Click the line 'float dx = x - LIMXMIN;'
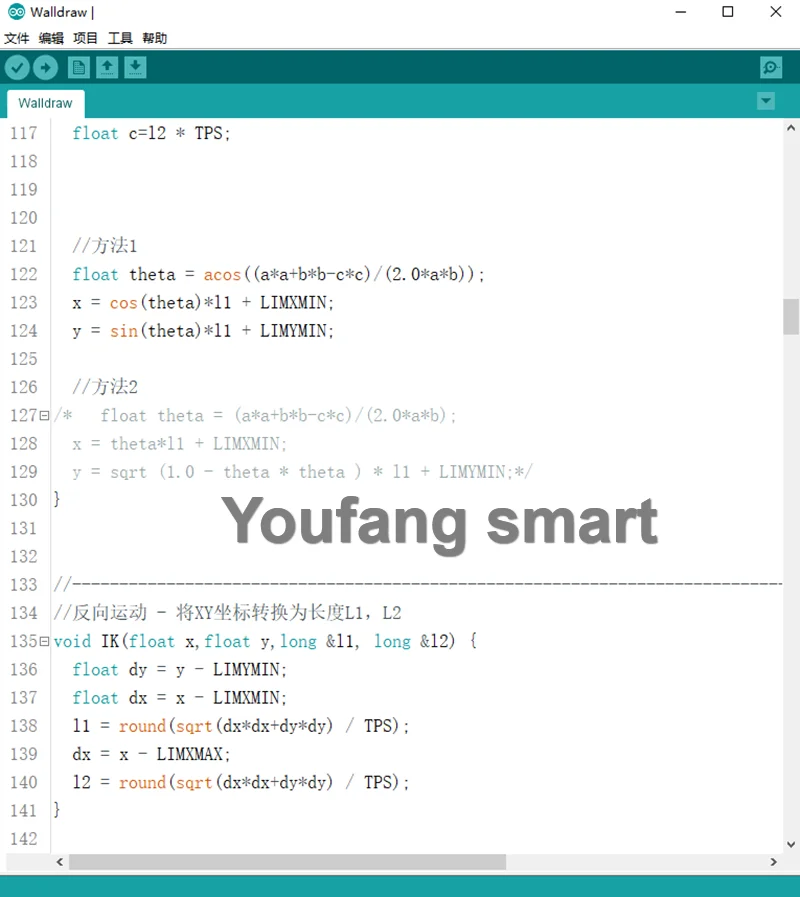 pos(179,698)
